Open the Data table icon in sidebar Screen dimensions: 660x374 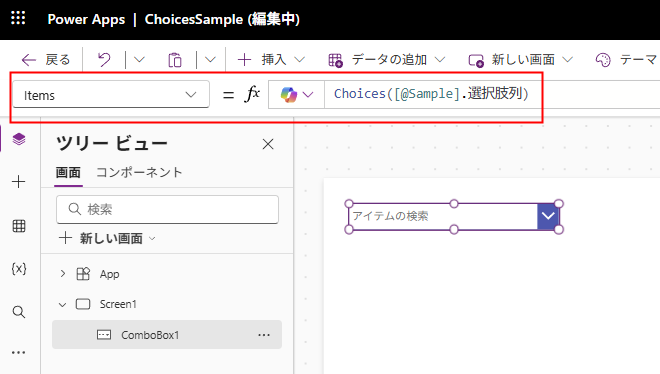tap(19, 226)
